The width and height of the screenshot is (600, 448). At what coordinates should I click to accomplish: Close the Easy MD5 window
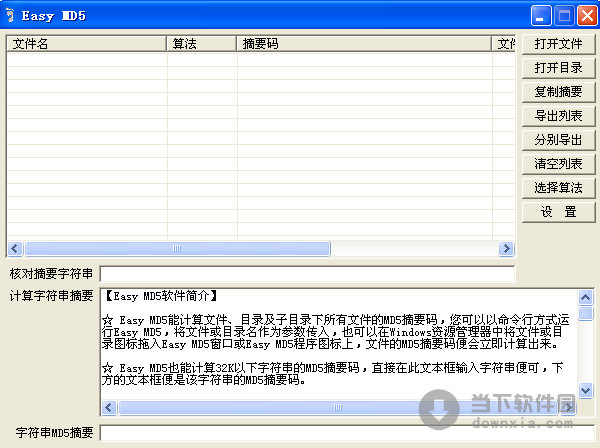[587, 16]
